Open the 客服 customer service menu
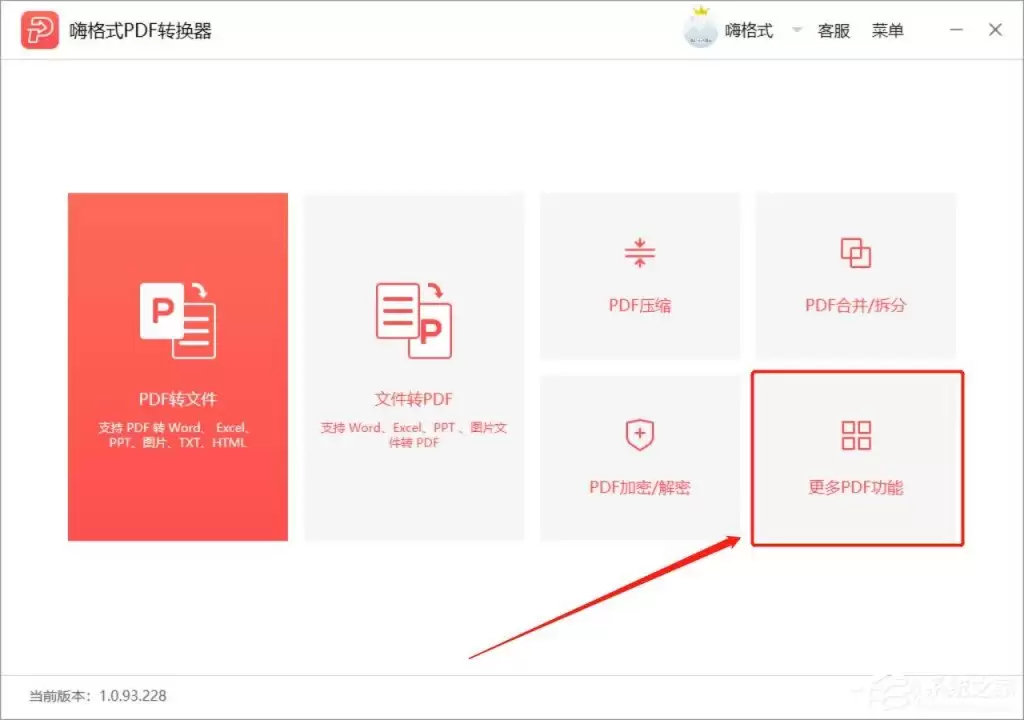This screenshot has width=1024, height=720. (x=833, y=31)
